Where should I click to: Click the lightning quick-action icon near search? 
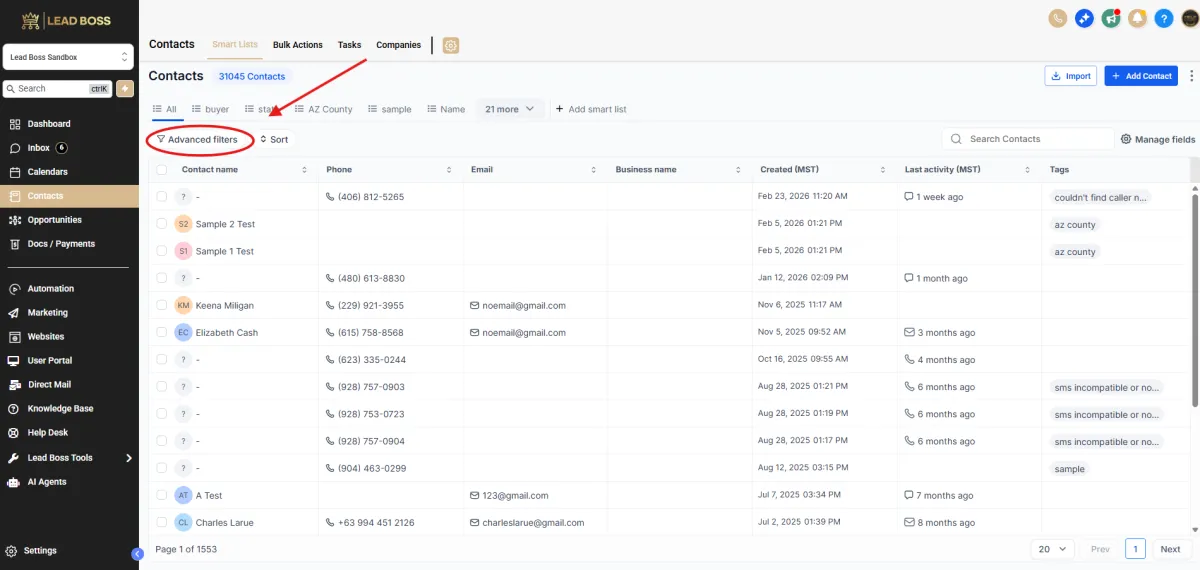[125, 88]
